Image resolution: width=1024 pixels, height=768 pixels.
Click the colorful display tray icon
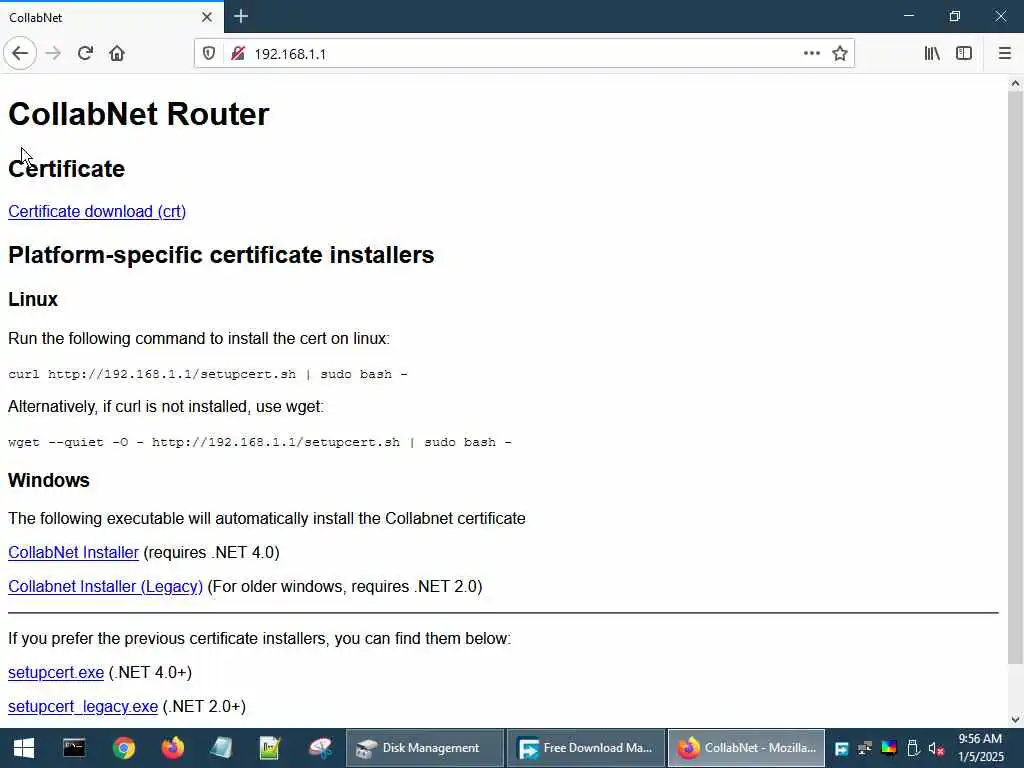coord(889,748)
